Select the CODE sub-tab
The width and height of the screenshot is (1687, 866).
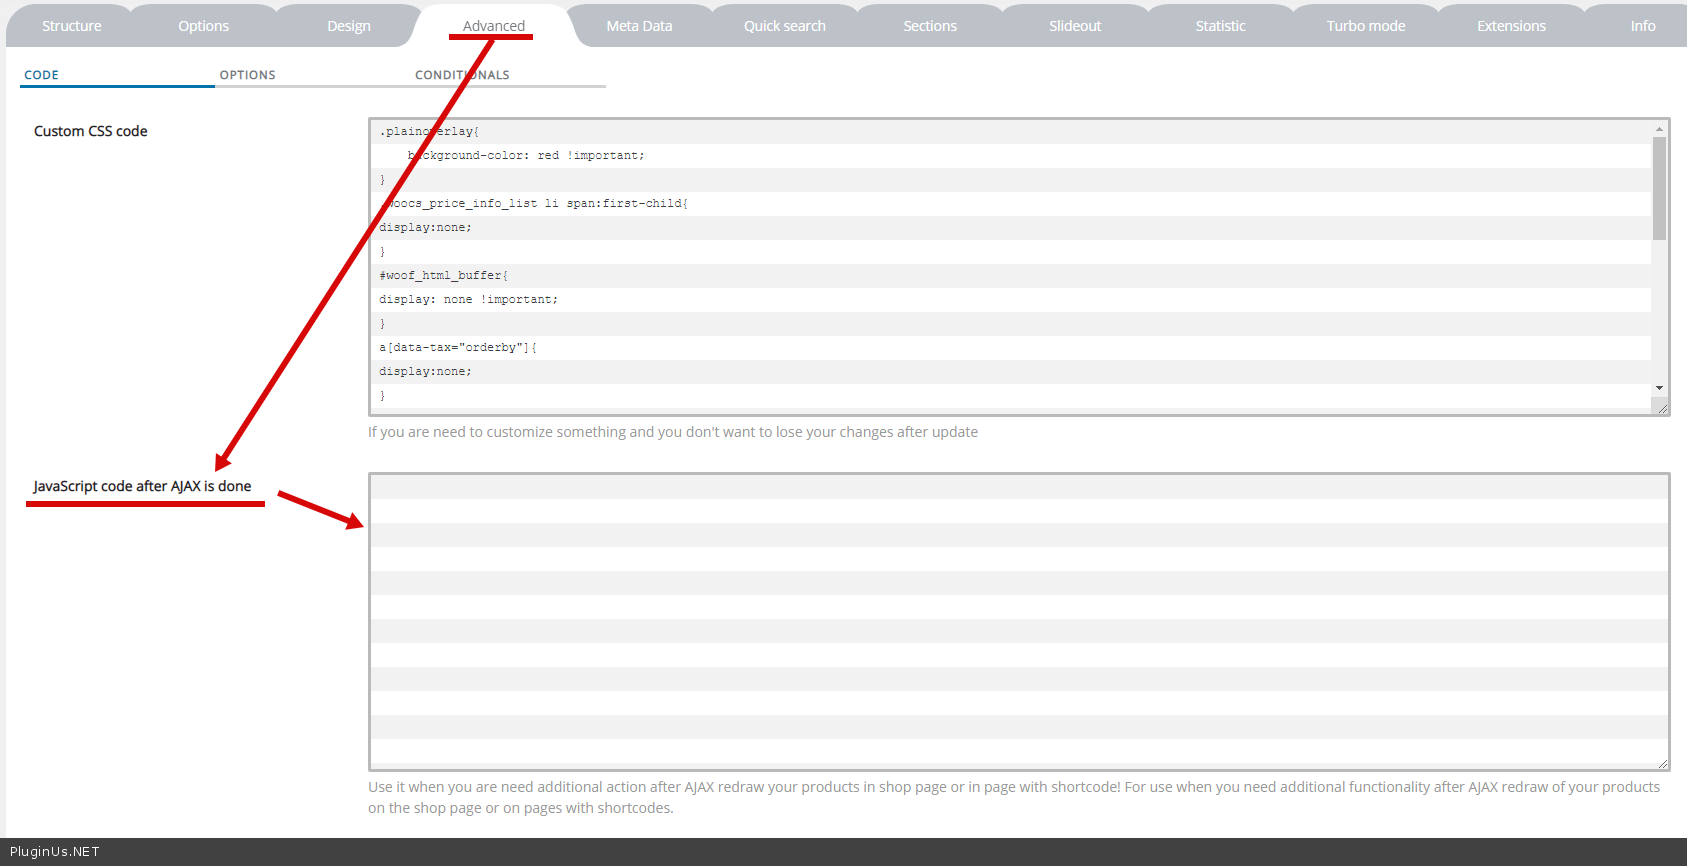[42, 75]
